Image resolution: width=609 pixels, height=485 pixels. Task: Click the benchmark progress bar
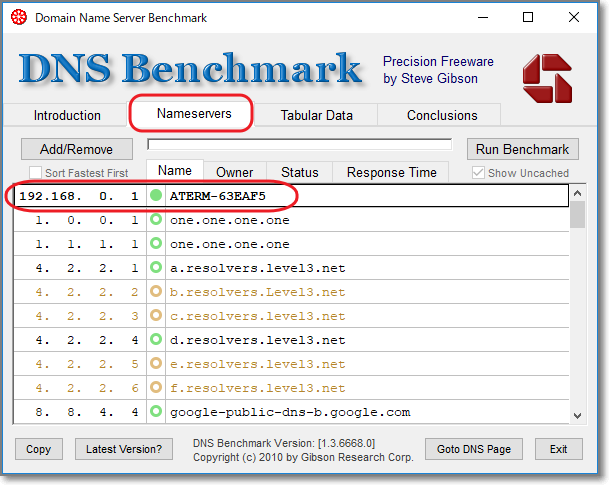click(299, 145)
